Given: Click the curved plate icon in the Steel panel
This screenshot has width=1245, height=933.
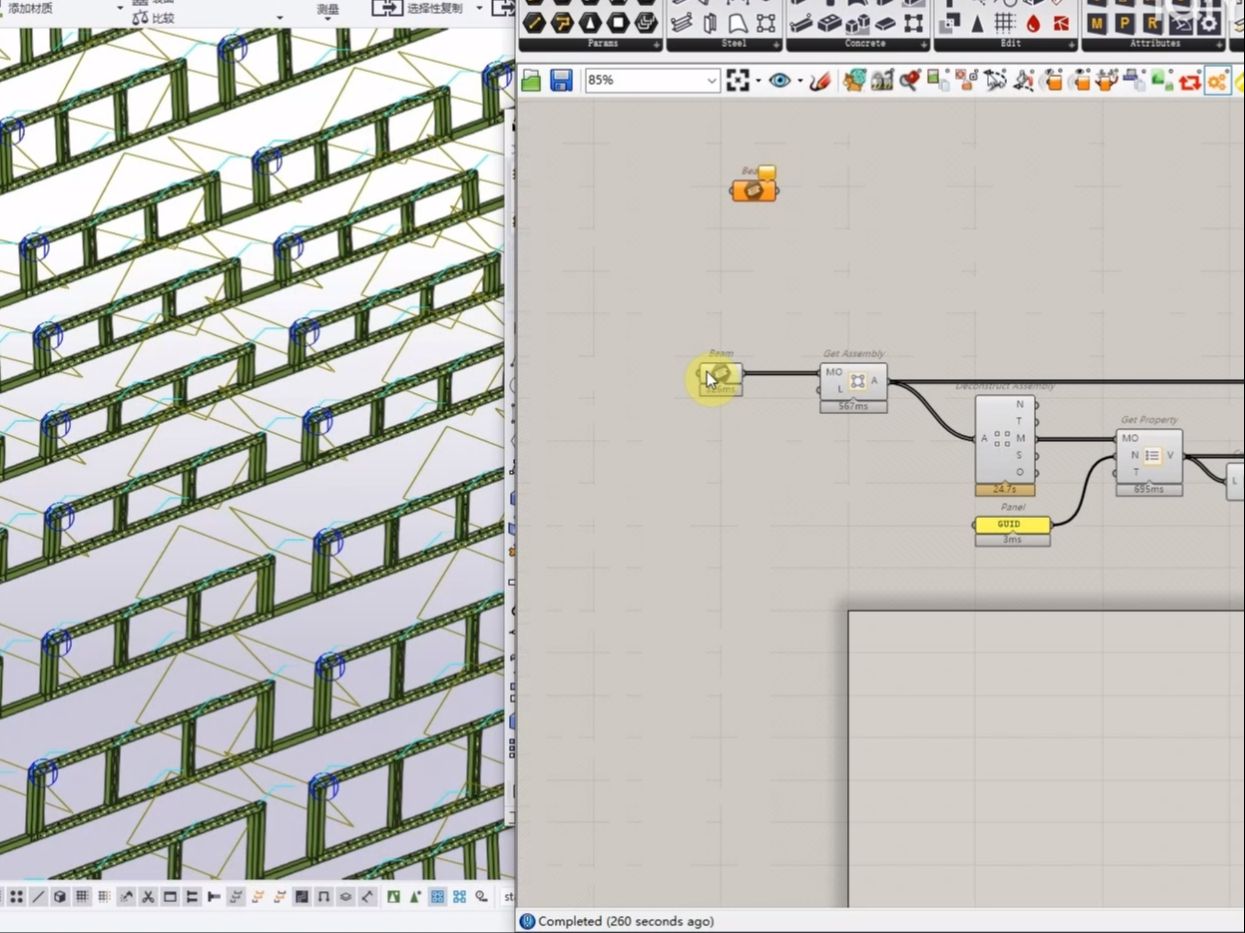Looking at the screenshot, I should pos(737,23).
